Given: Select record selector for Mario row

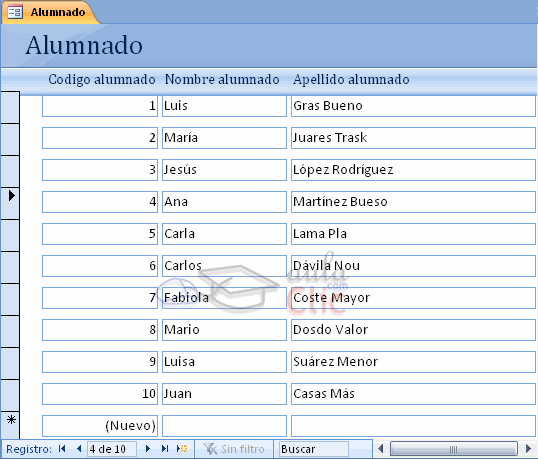Looking at the screenshot, I should tap(10, 331).
